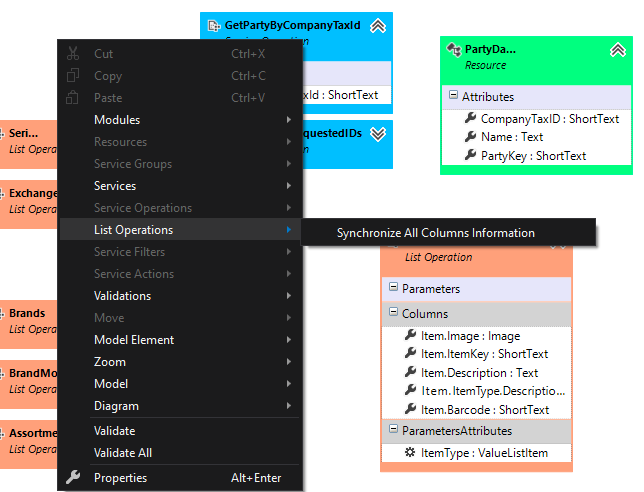Click wrench icon beside Item.Barcode column
644x492 pixels.
click(x=410, y=409)
